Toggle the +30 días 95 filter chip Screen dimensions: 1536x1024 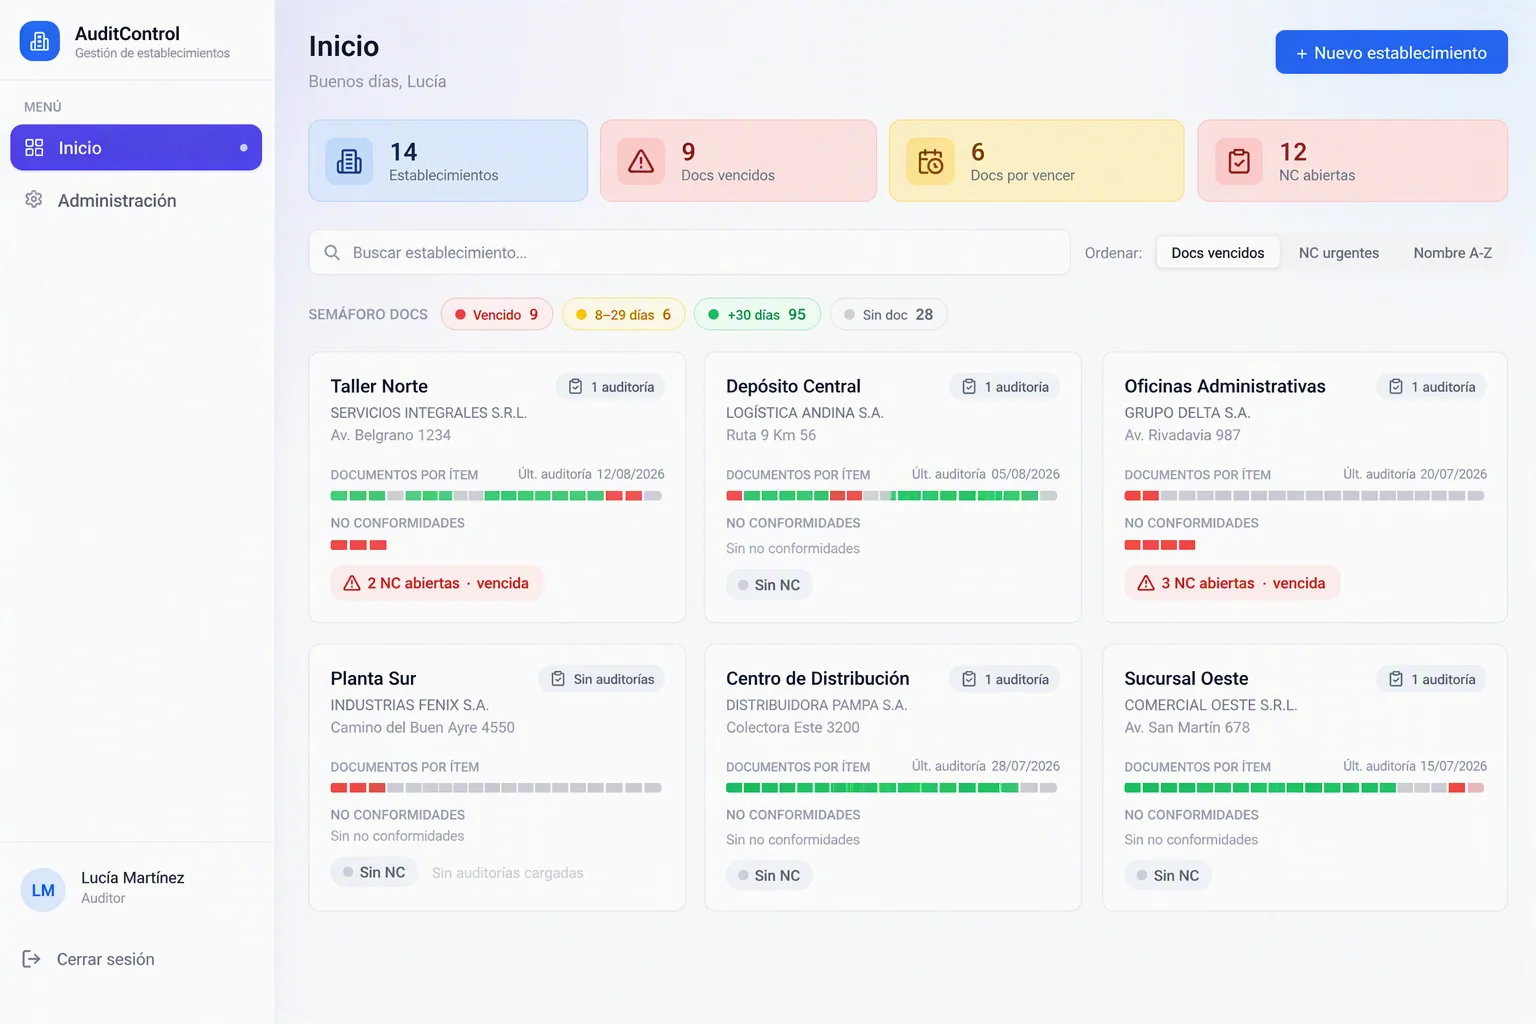pyautogui.click(x=757, y=315)
